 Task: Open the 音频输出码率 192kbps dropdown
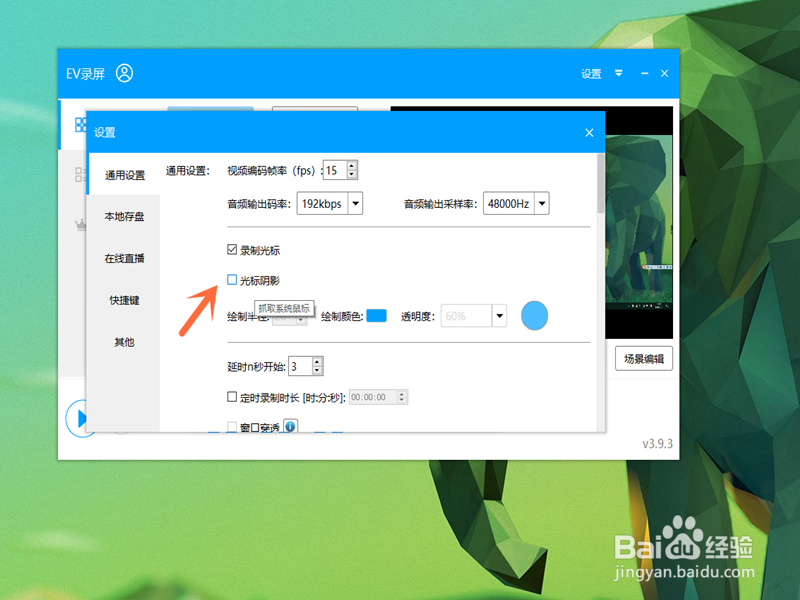click(x=330, y=204)
